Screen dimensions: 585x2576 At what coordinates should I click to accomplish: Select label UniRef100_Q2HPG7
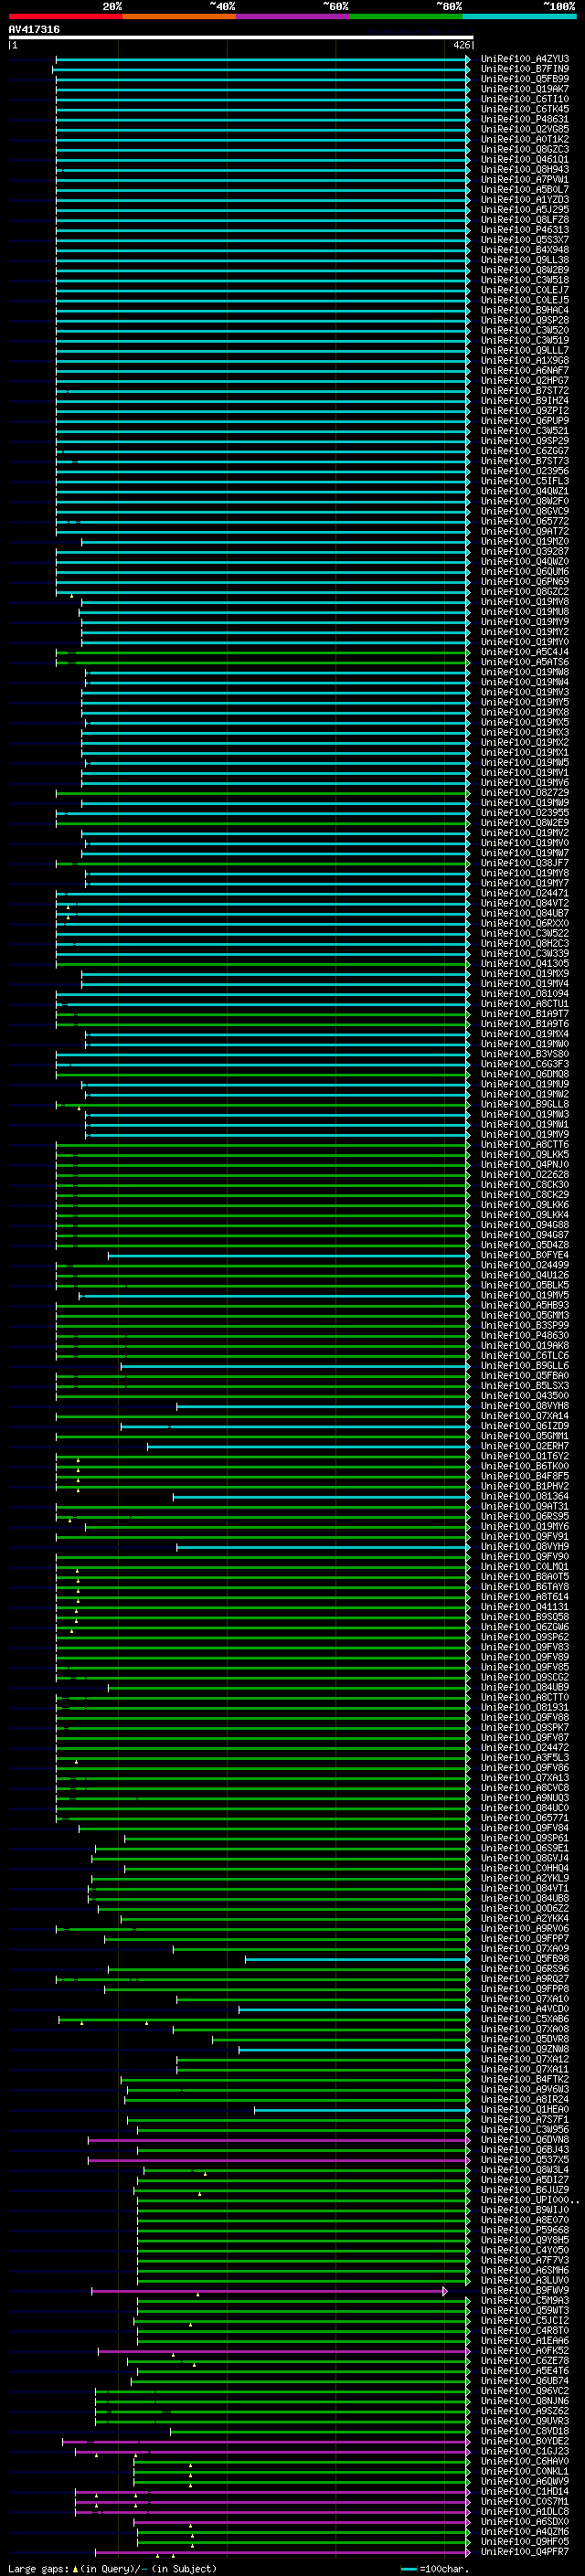pos(524,381)
